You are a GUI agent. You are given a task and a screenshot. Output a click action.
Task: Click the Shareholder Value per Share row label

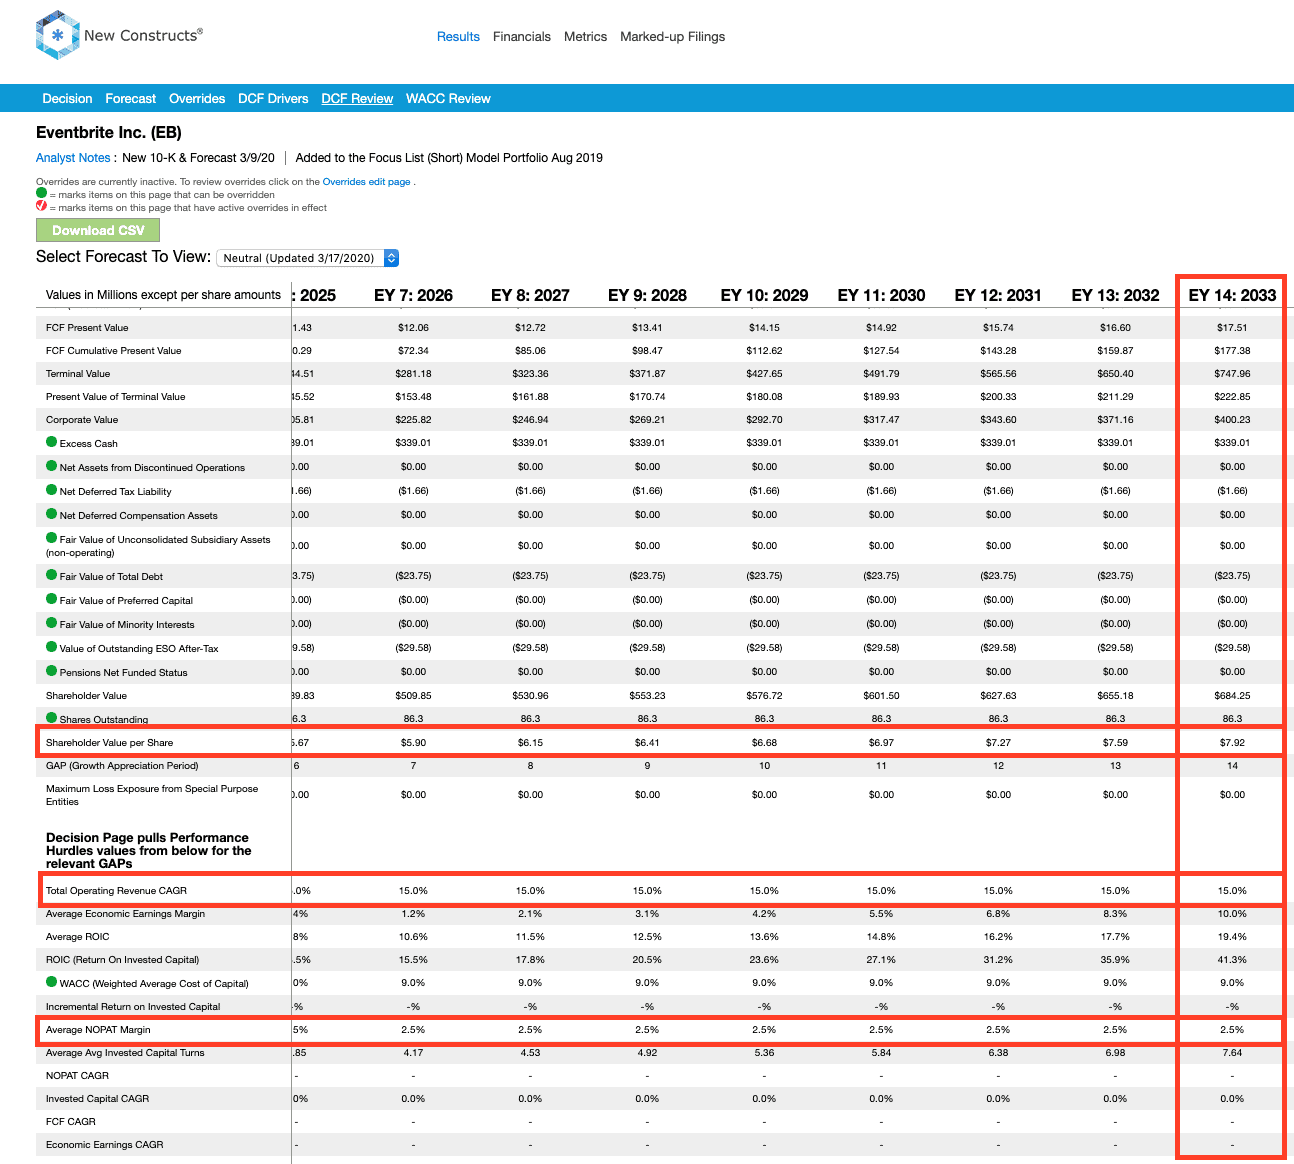point(110,743)
